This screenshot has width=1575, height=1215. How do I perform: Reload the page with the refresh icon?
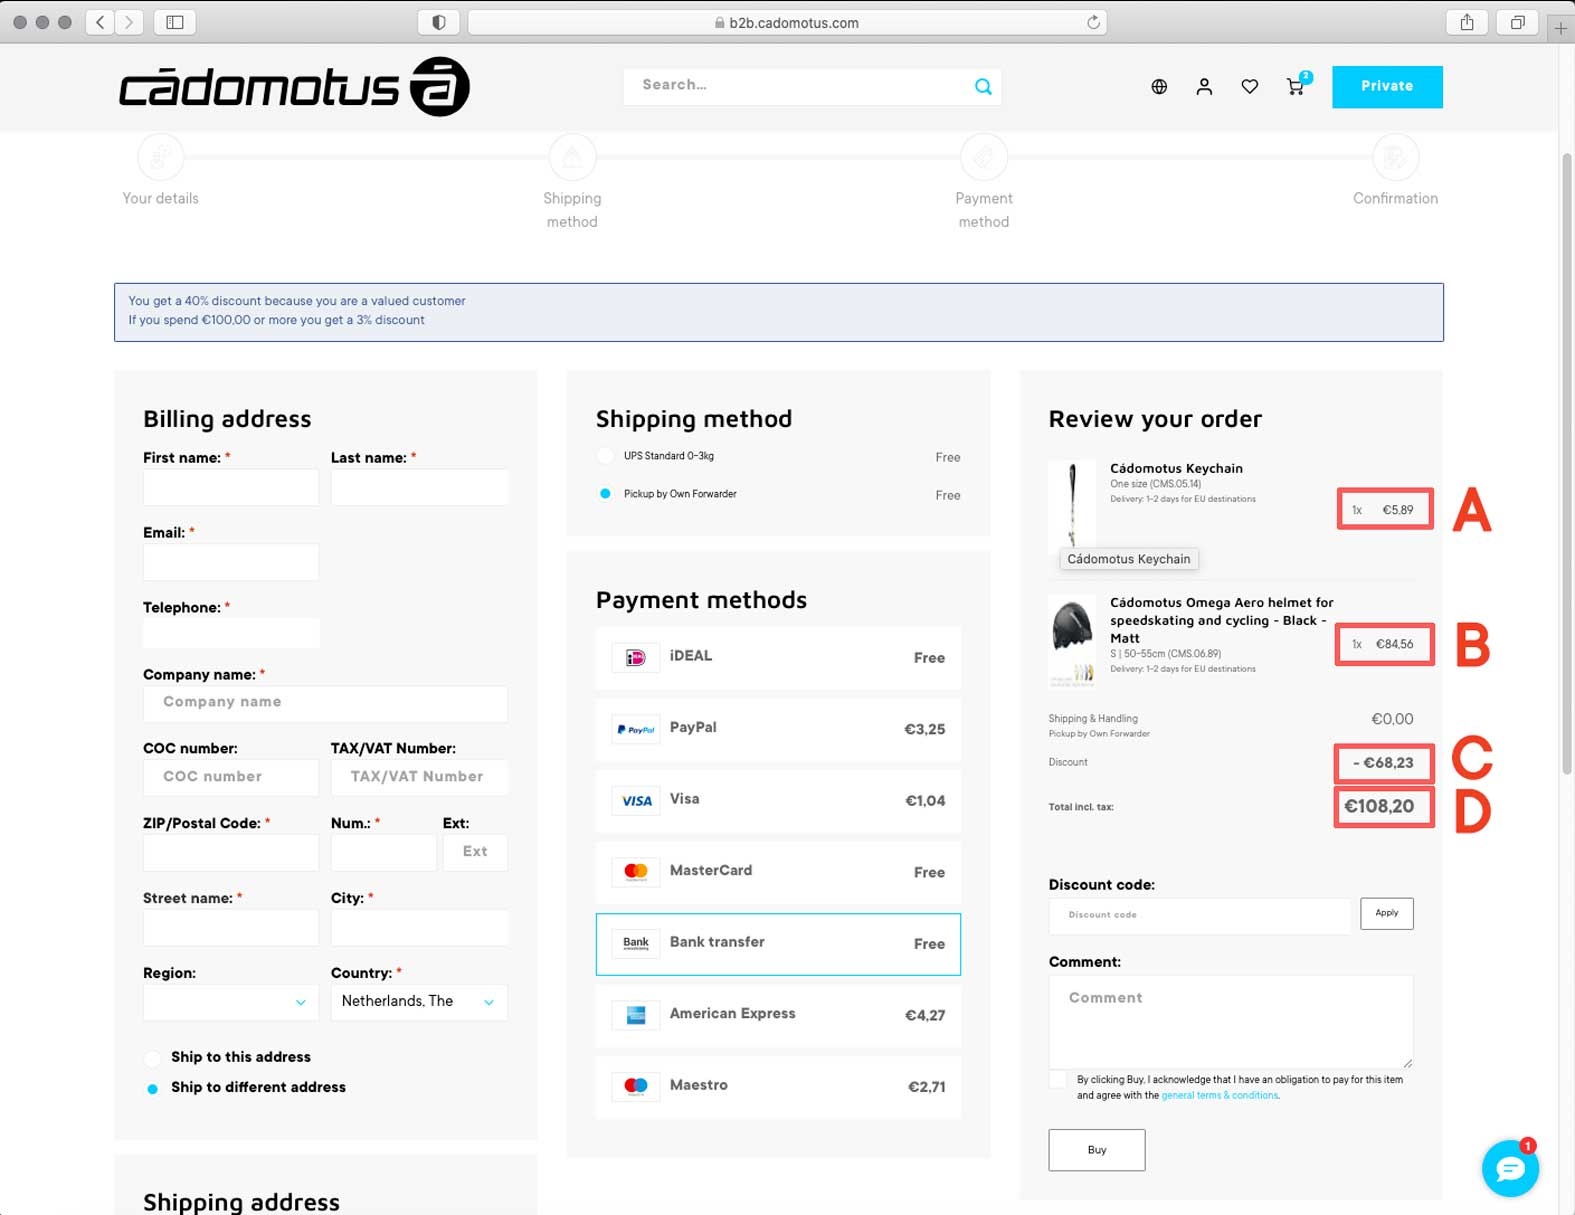tap(1093, 22)
